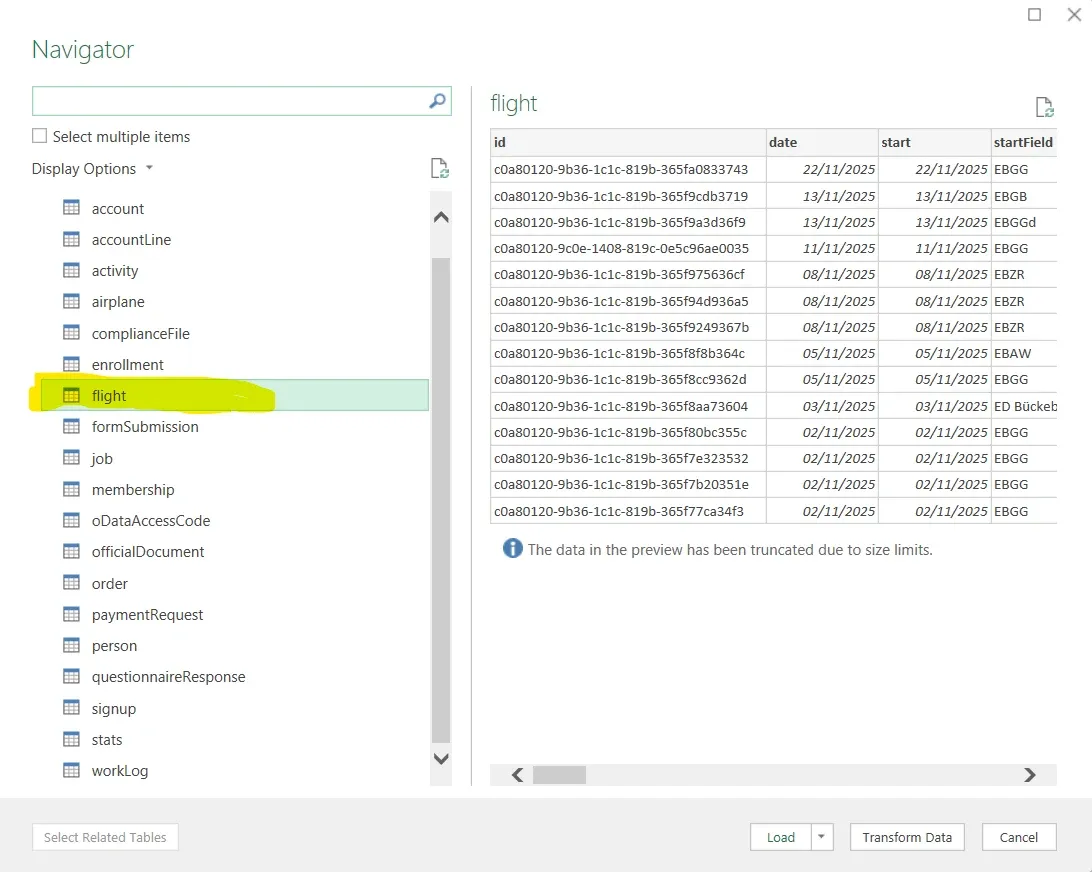1092x872 pixels.
Task: Click the highlighted flight table icon
Action: (71, 395)
